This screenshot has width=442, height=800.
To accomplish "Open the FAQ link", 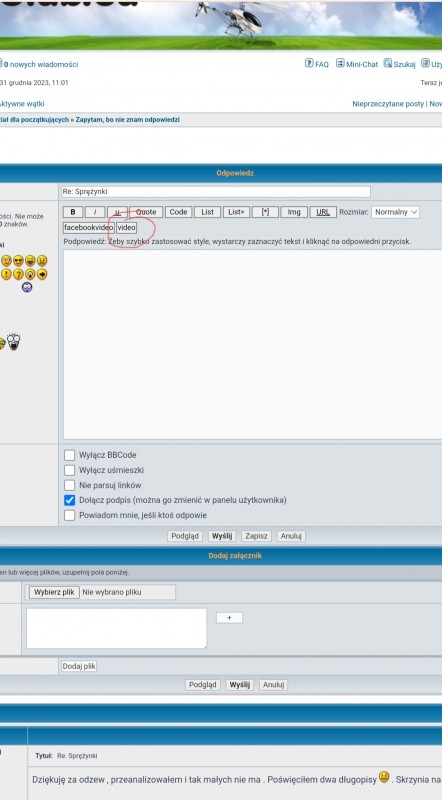I will tap(322, 64).
